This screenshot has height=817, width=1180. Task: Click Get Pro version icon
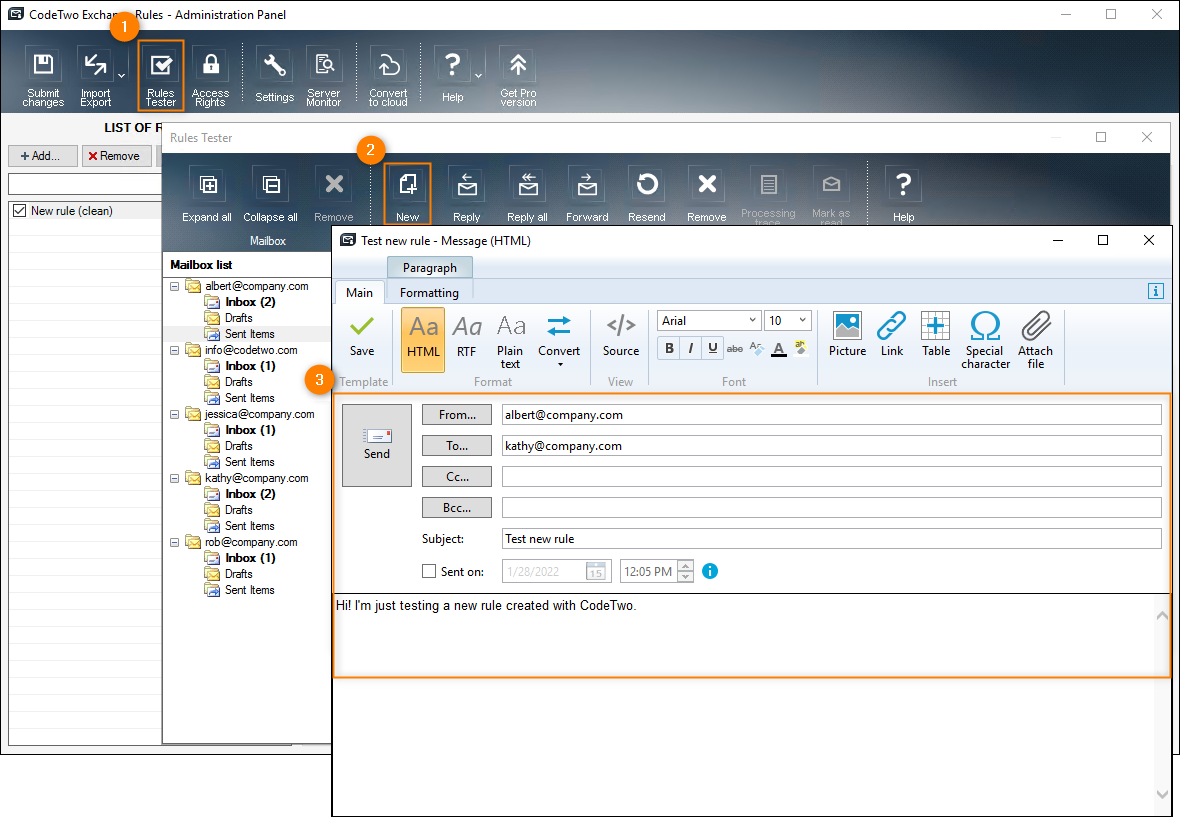(x=518, y=76)
